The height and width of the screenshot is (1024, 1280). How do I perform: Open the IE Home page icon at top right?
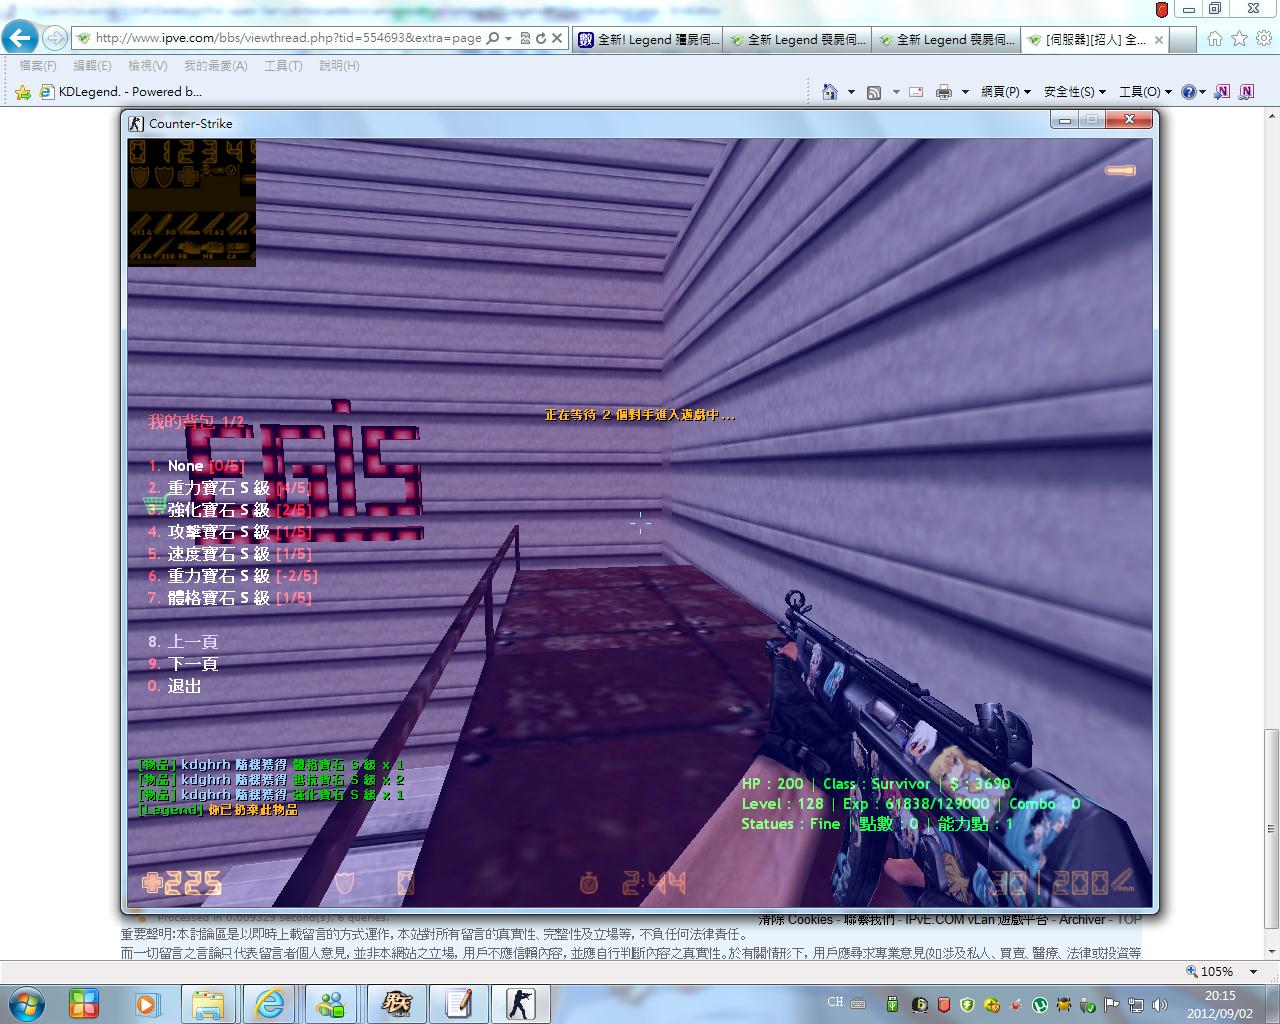[x=1215, y=39]
